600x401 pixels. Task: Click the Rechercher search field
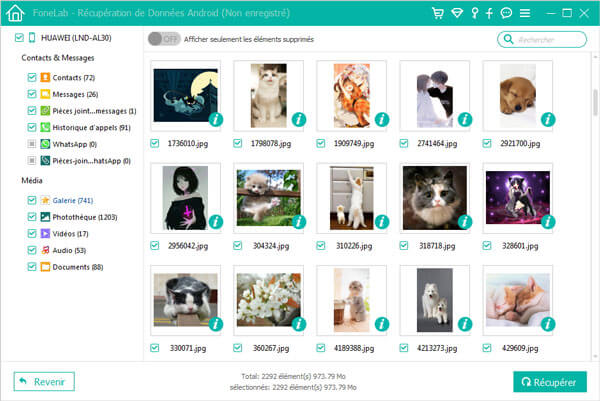542,39
